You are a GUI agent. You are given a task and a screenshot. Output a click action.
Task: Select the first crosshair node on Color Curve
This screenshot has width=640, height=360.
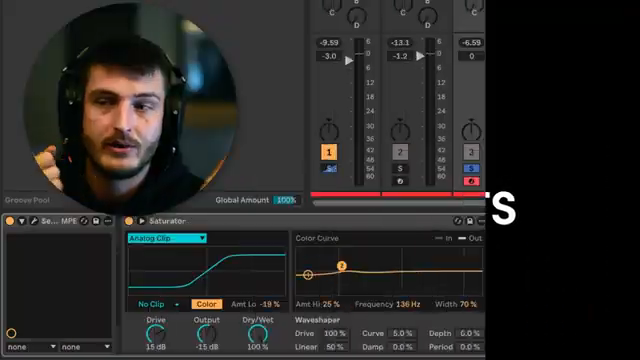(308, 275)
